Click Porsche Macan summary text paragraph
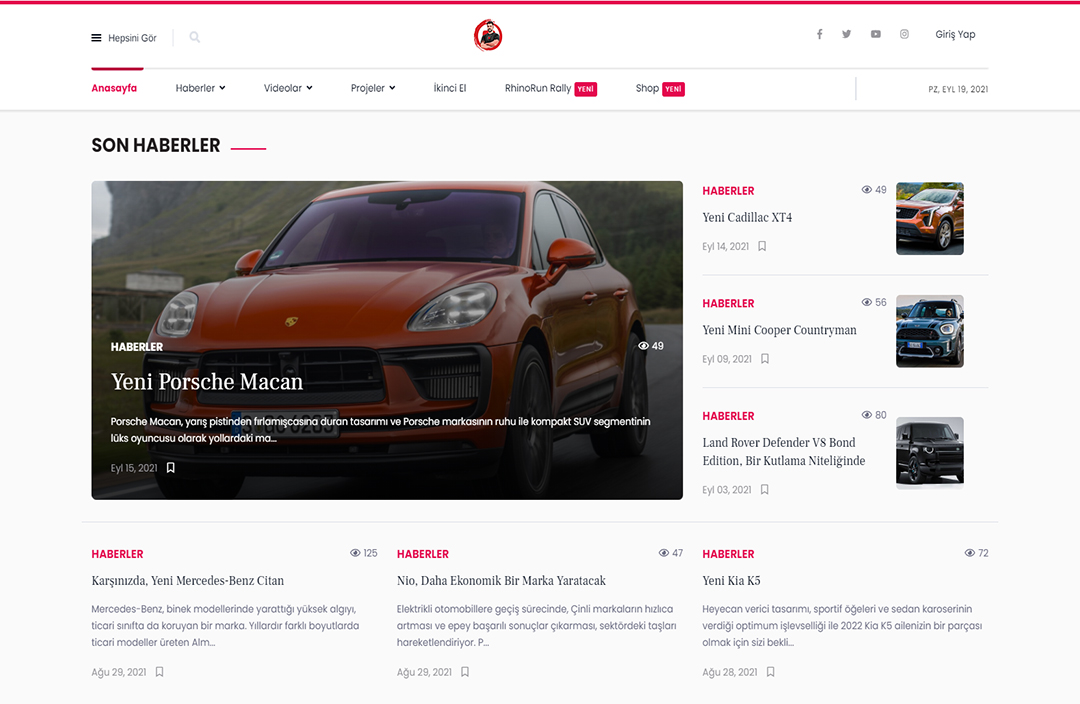This screenshot has height=704, width=1080. pos(380,430)
